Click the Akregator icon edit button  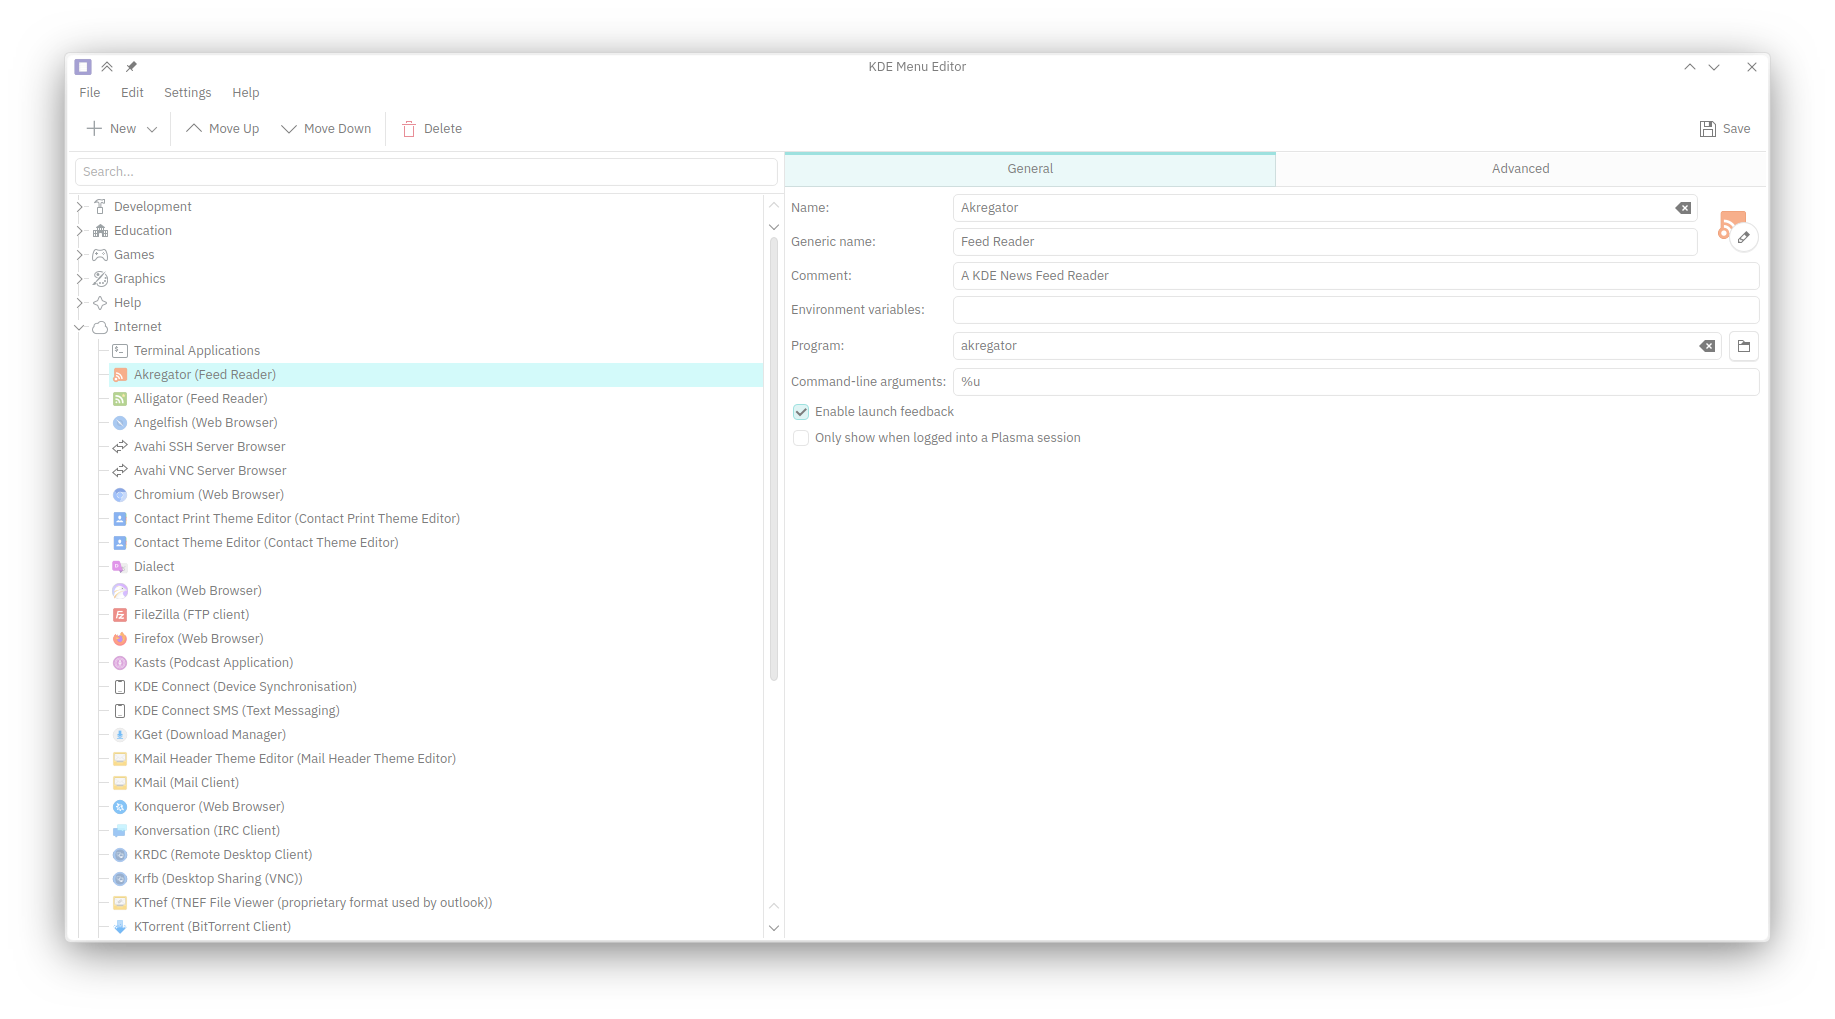click(1743, 238)
